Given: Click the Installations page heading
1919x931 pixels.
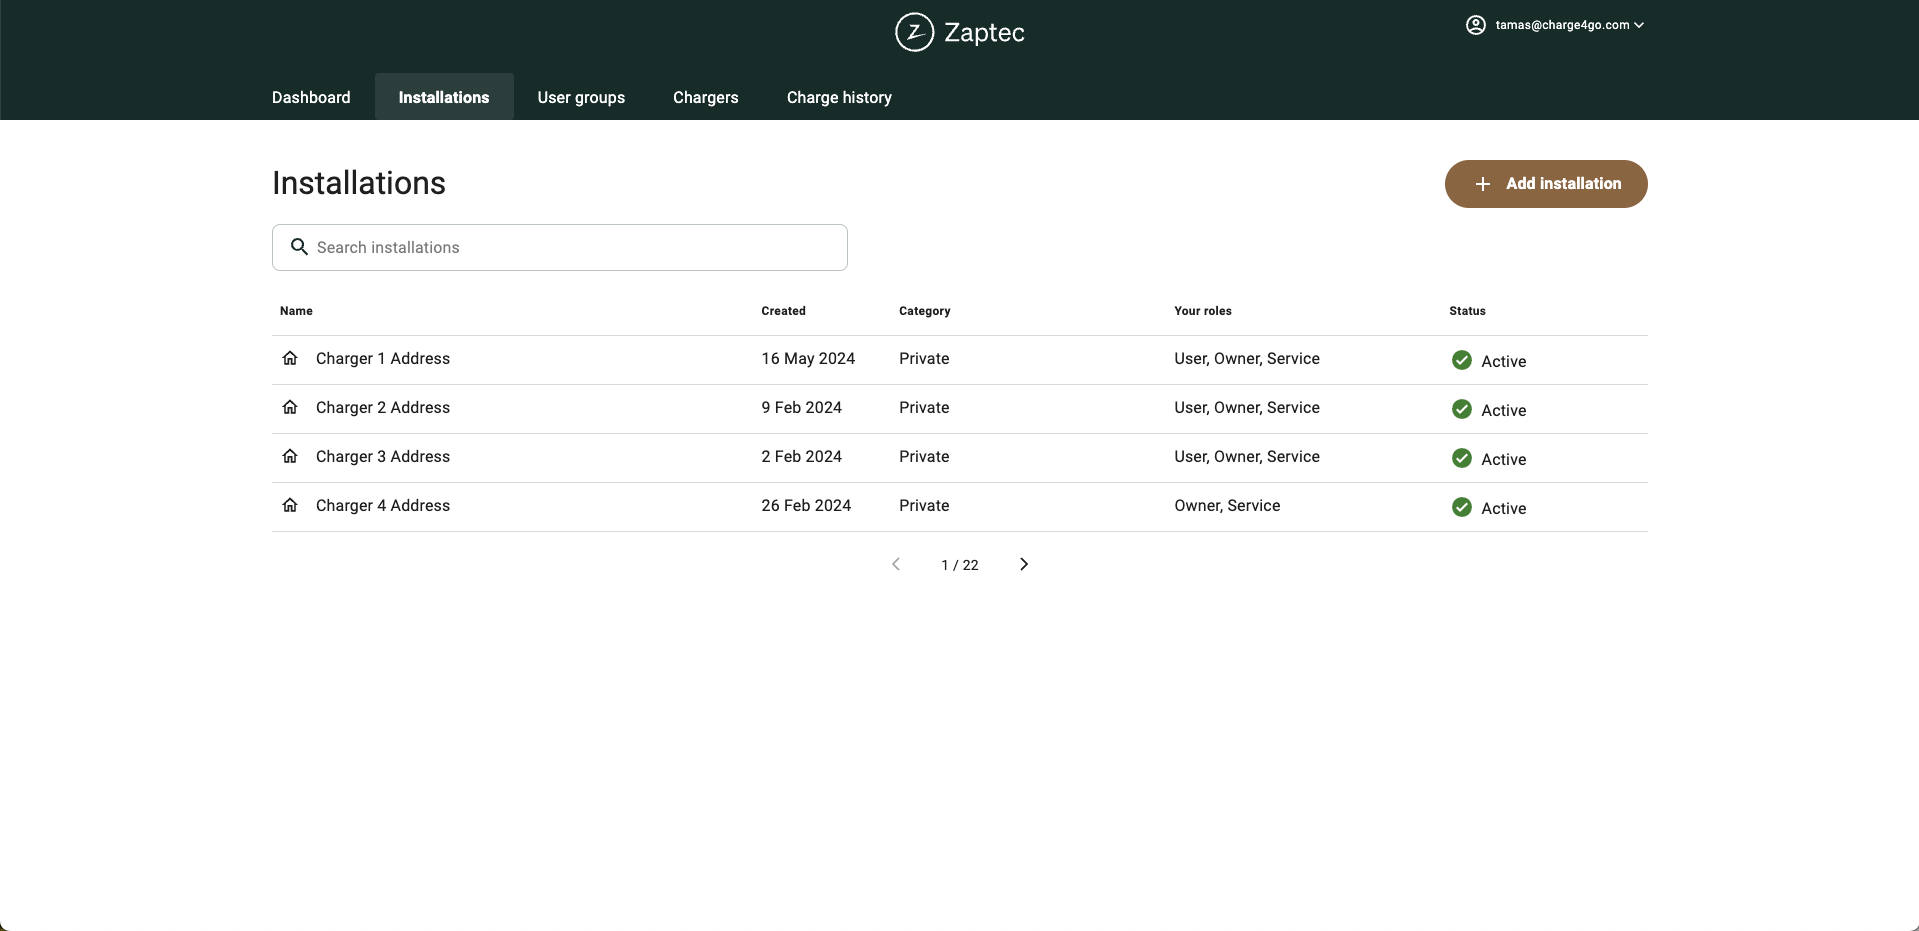Looking at the screenshot, I should pos(359,183).
